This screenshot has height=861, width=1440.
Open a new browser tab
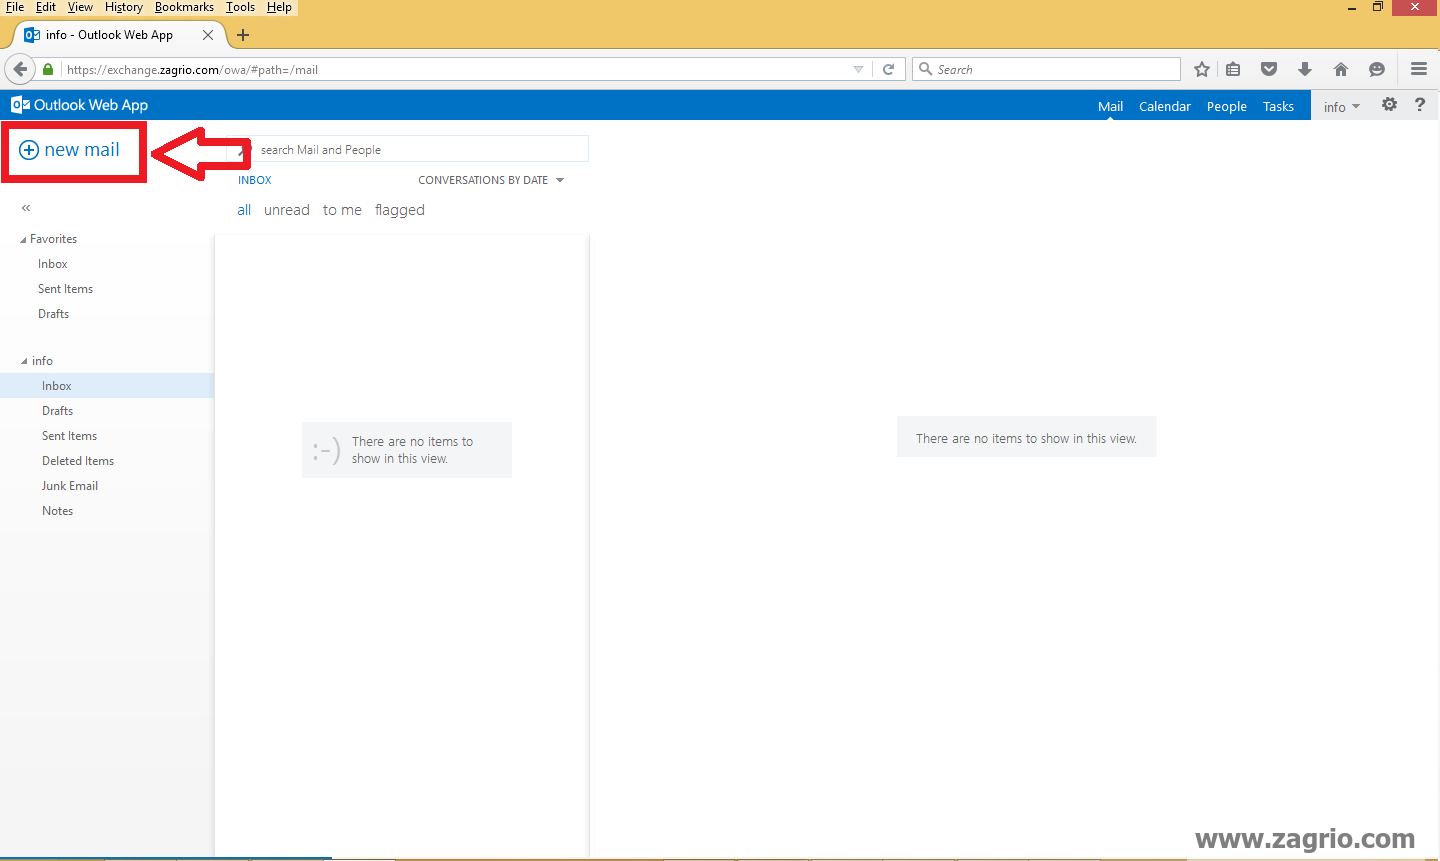click(243, 35)
